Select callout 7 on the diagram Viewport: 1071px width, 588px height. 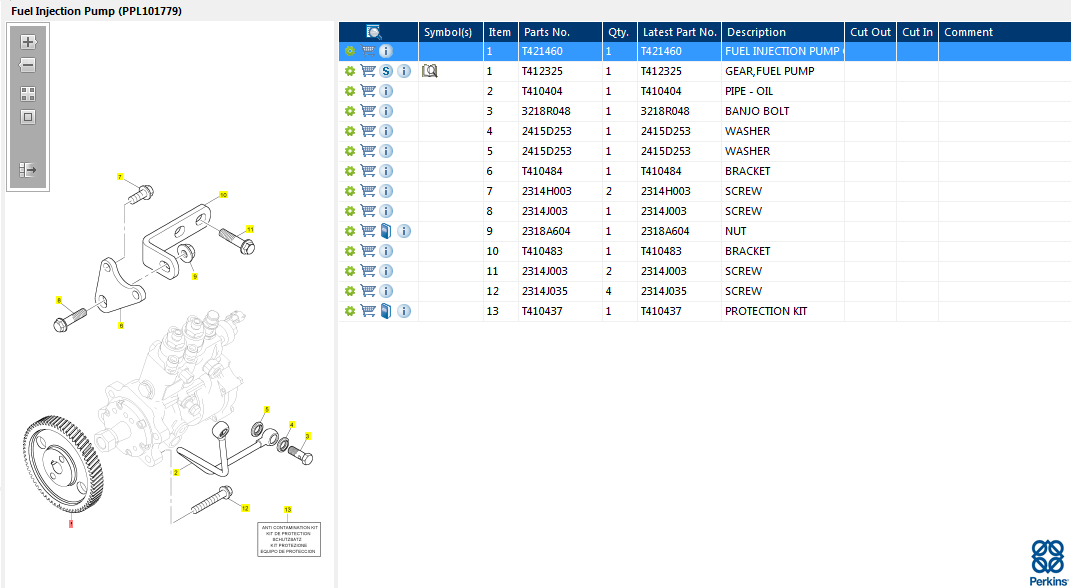click(120, 177)
